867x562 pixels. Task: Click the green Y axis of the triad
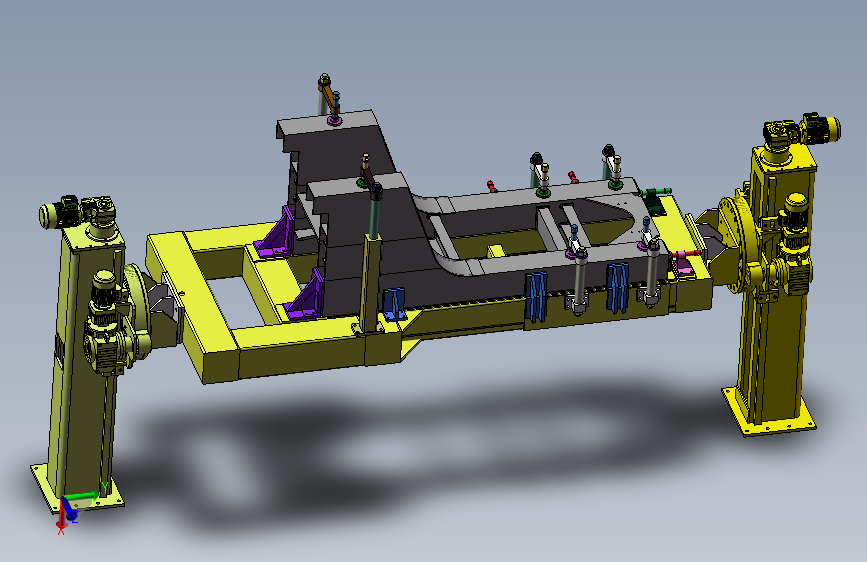pos(83,496)
